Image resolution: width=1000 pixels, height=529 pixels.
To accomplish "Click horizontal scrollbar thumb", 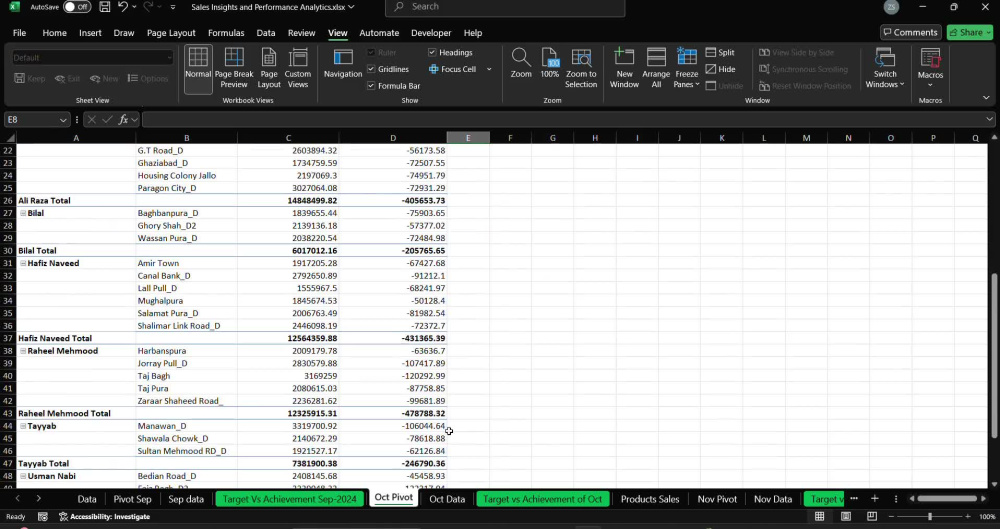I will pyautogui.click(x=948, y=498).
